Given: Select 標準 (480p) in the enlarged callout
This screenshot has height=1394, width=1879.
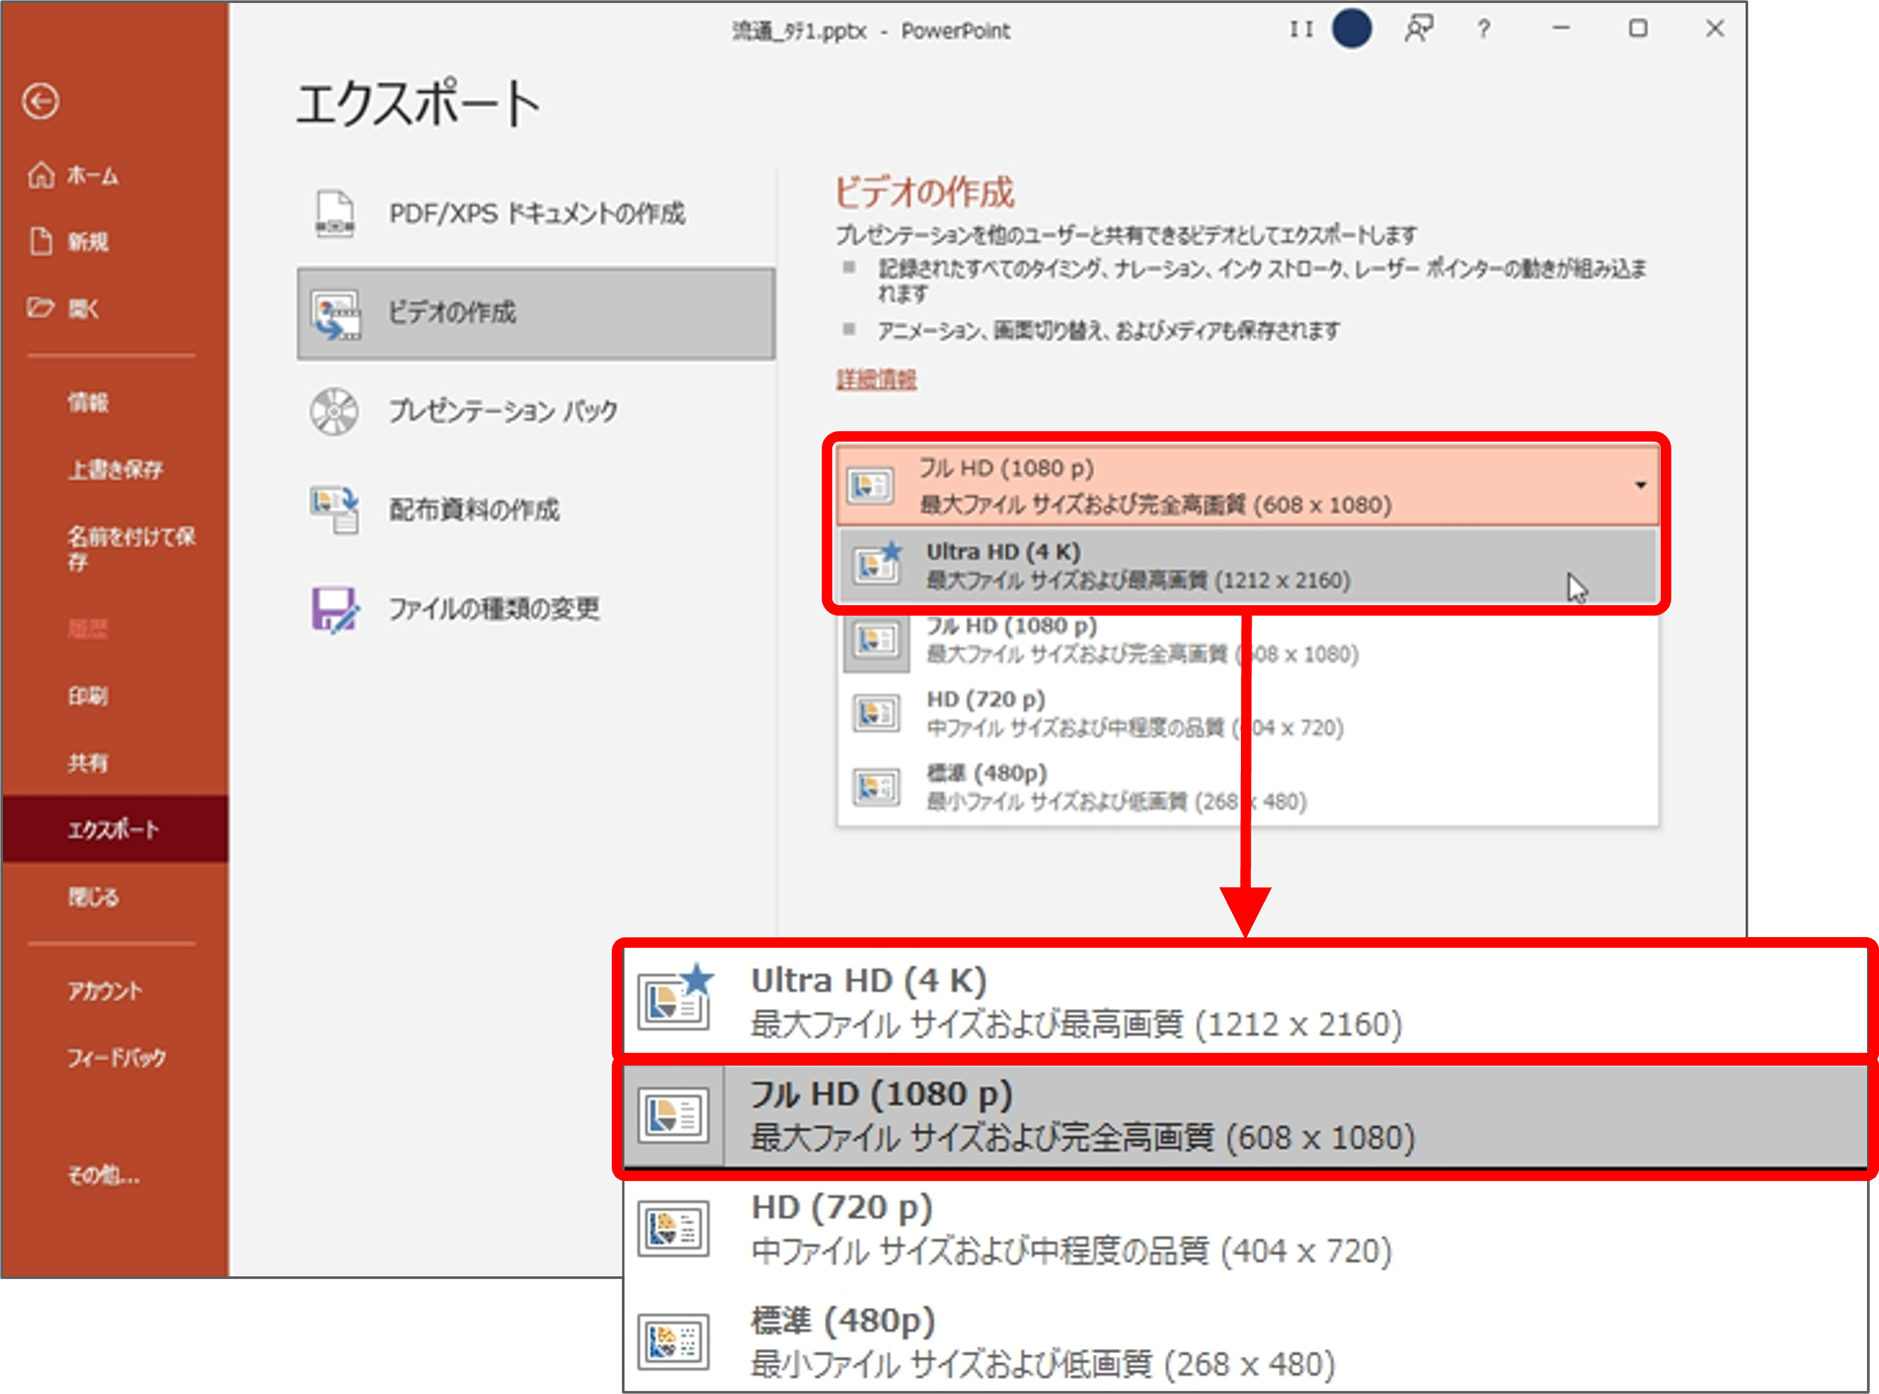Looking at the screenshot, I should pyautogui.click(x=1245, y=1341).
